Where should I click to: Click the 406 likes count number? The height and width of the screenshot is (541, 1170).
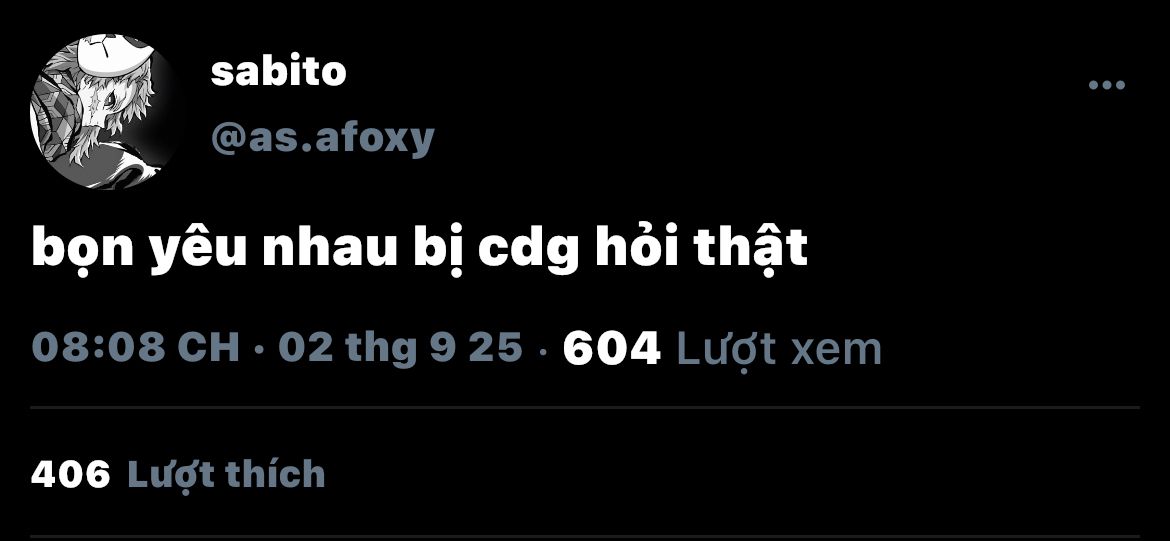pos(71,475)
